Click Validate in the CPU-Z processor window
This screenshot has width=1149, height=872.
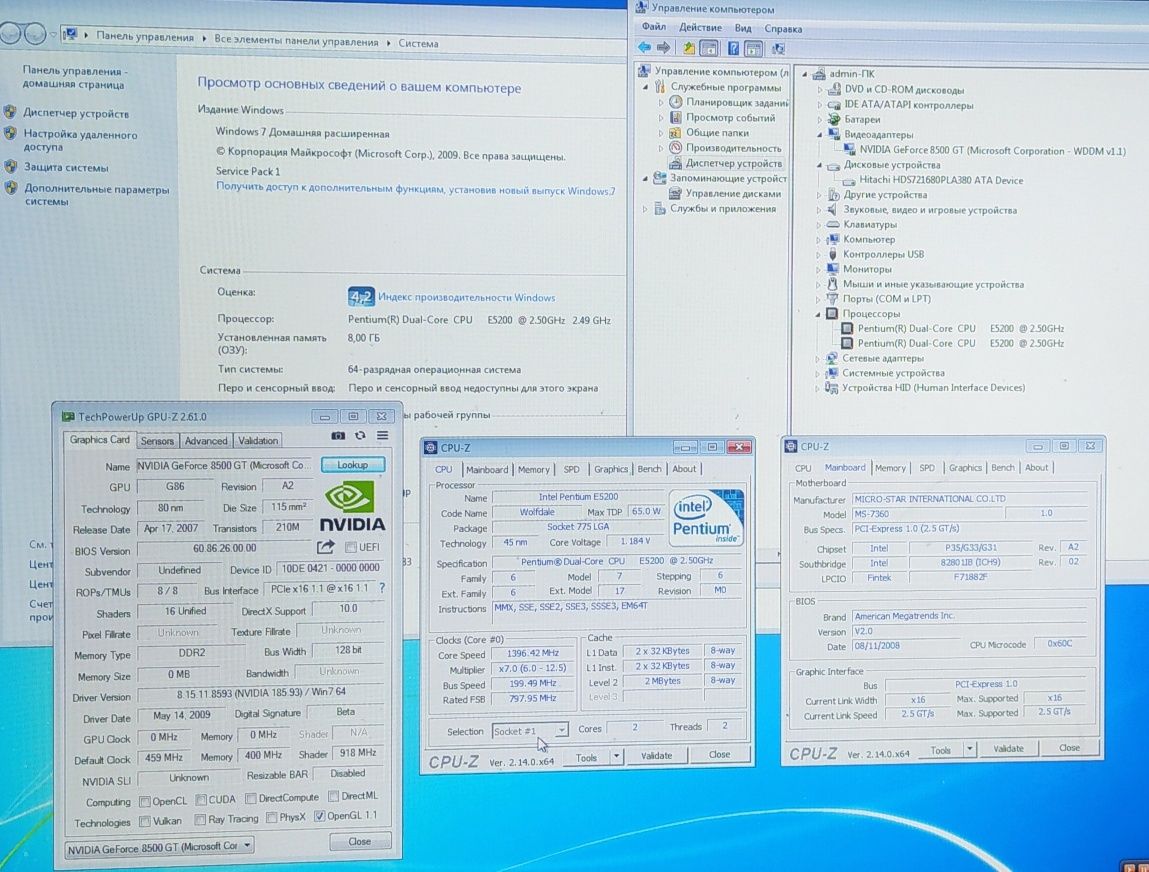[x=656, y=755]
